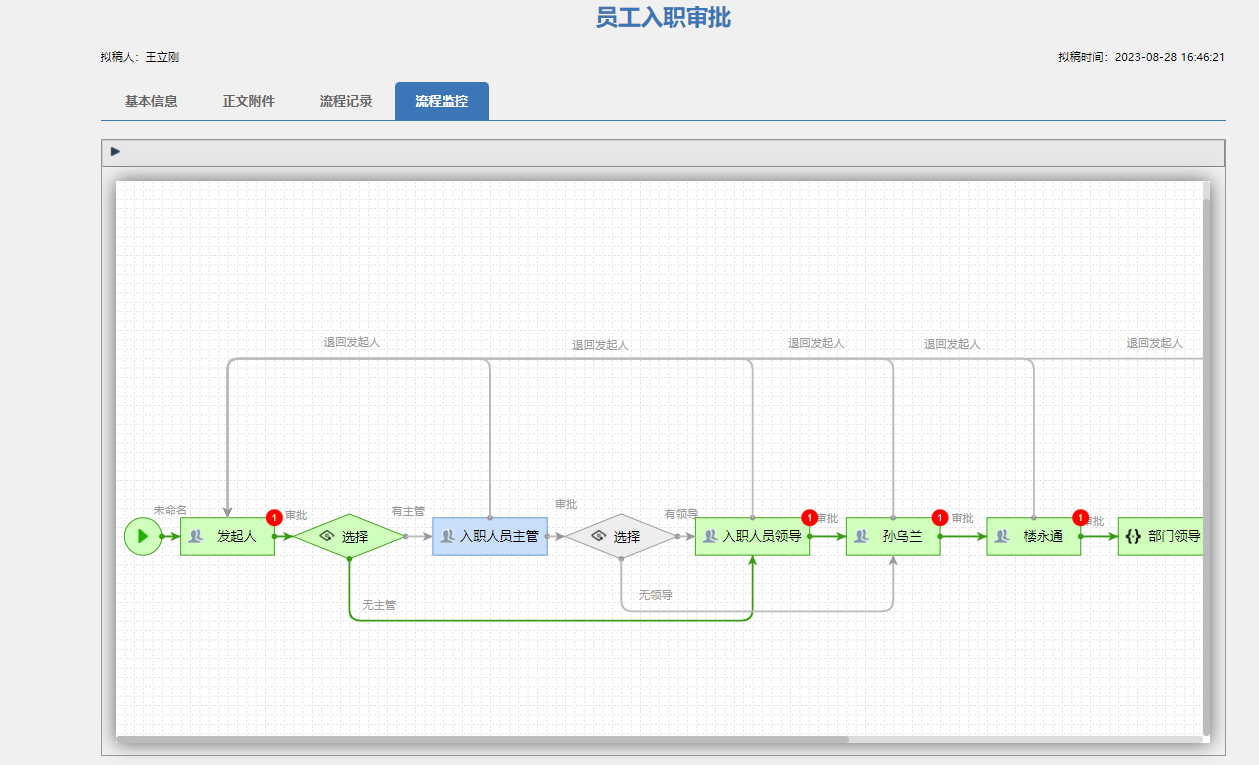The height and width of the screenshot is (765, 1259).
Task: Select the gray 选择 decision diamond
Action: tap(621, 536)
